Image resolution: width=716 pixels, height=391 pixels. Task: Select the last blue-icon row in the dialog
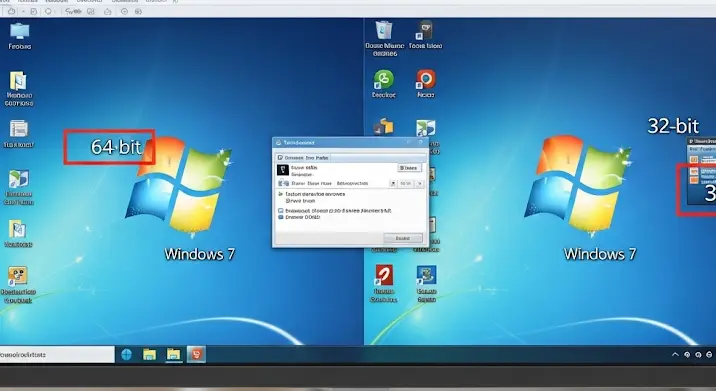[299, 217]
